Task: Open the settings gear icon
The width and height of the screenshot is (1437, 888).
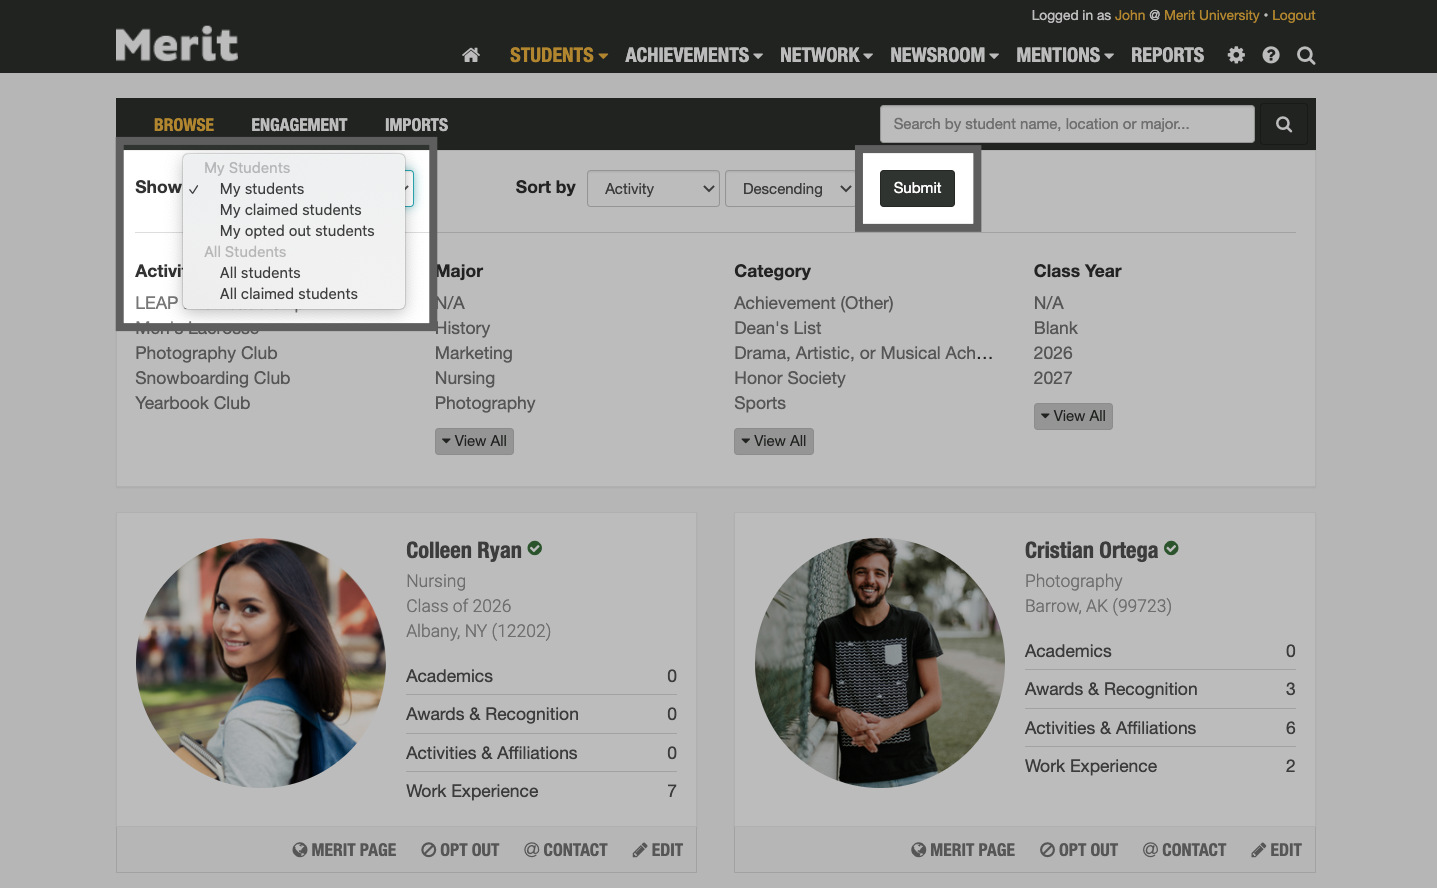Action: [x=1235, y=55]
